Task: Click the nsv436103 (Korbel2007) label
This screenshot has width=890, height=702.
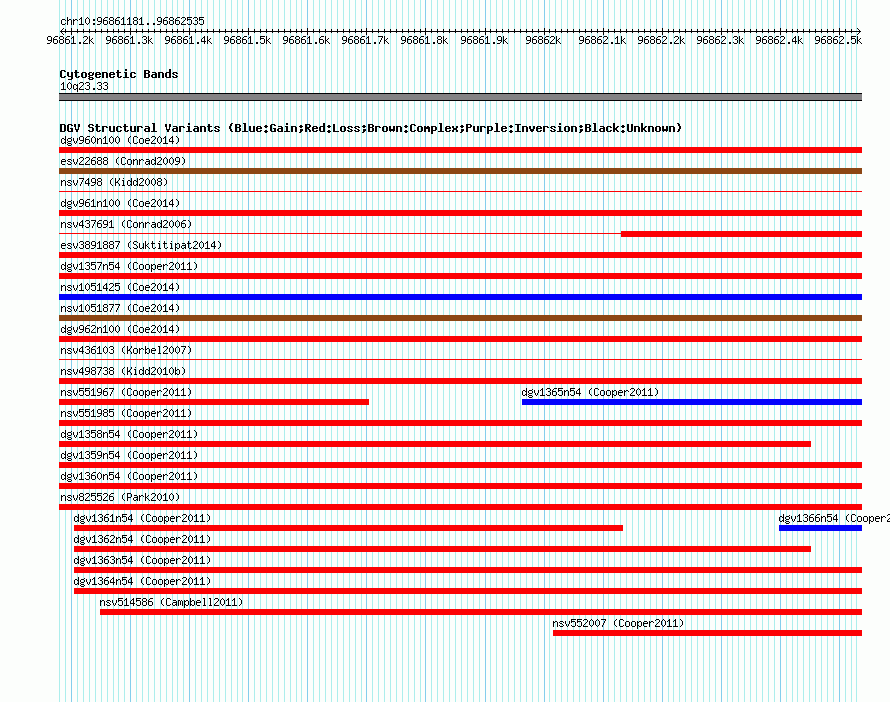Action: pos(126,350)
